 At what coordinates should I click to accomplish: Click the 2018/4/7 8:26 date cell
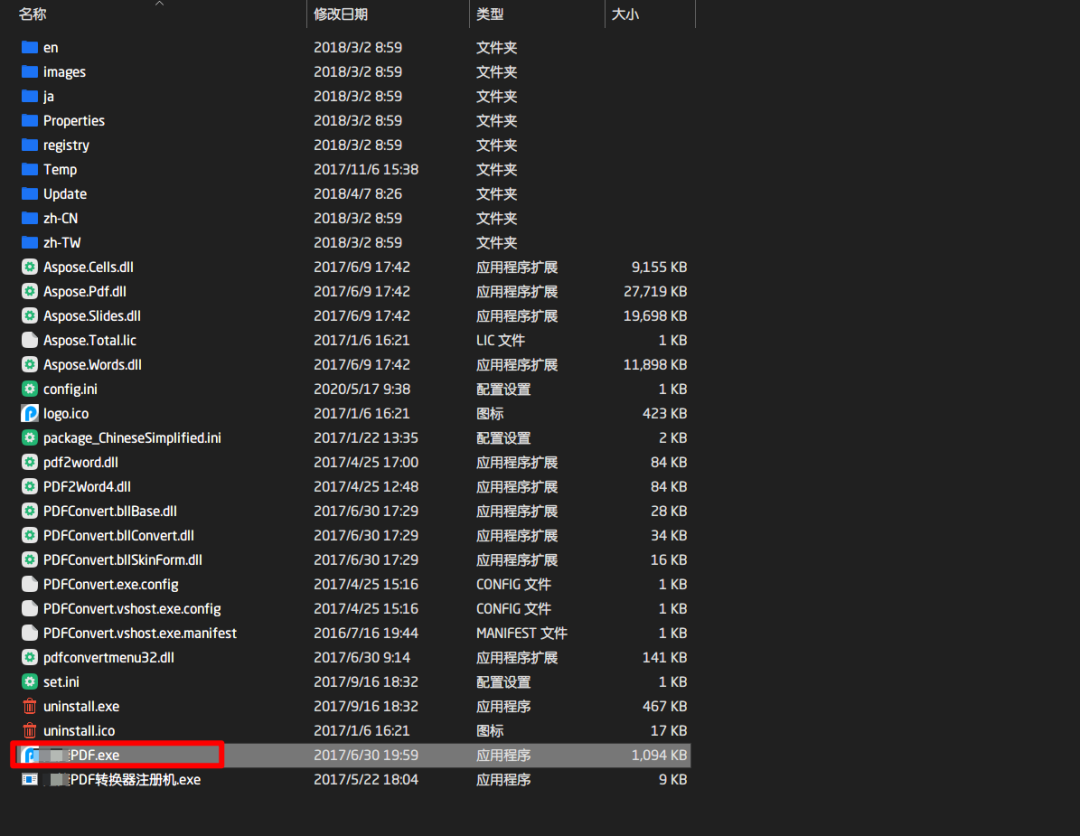[x=357, y=194]
